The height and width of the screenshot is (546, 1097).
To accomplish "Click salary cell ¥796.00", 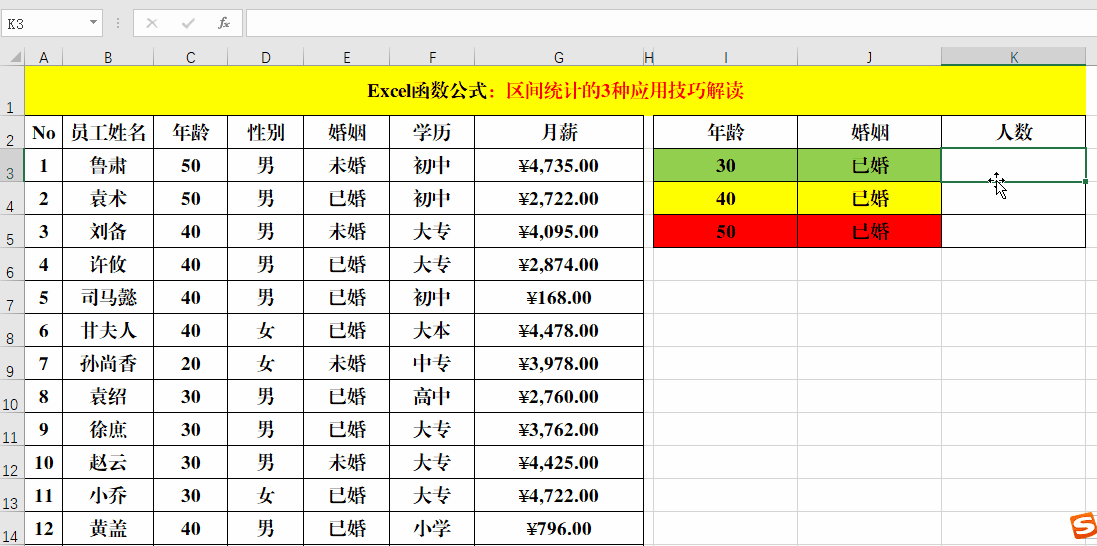I will (558, 528).
